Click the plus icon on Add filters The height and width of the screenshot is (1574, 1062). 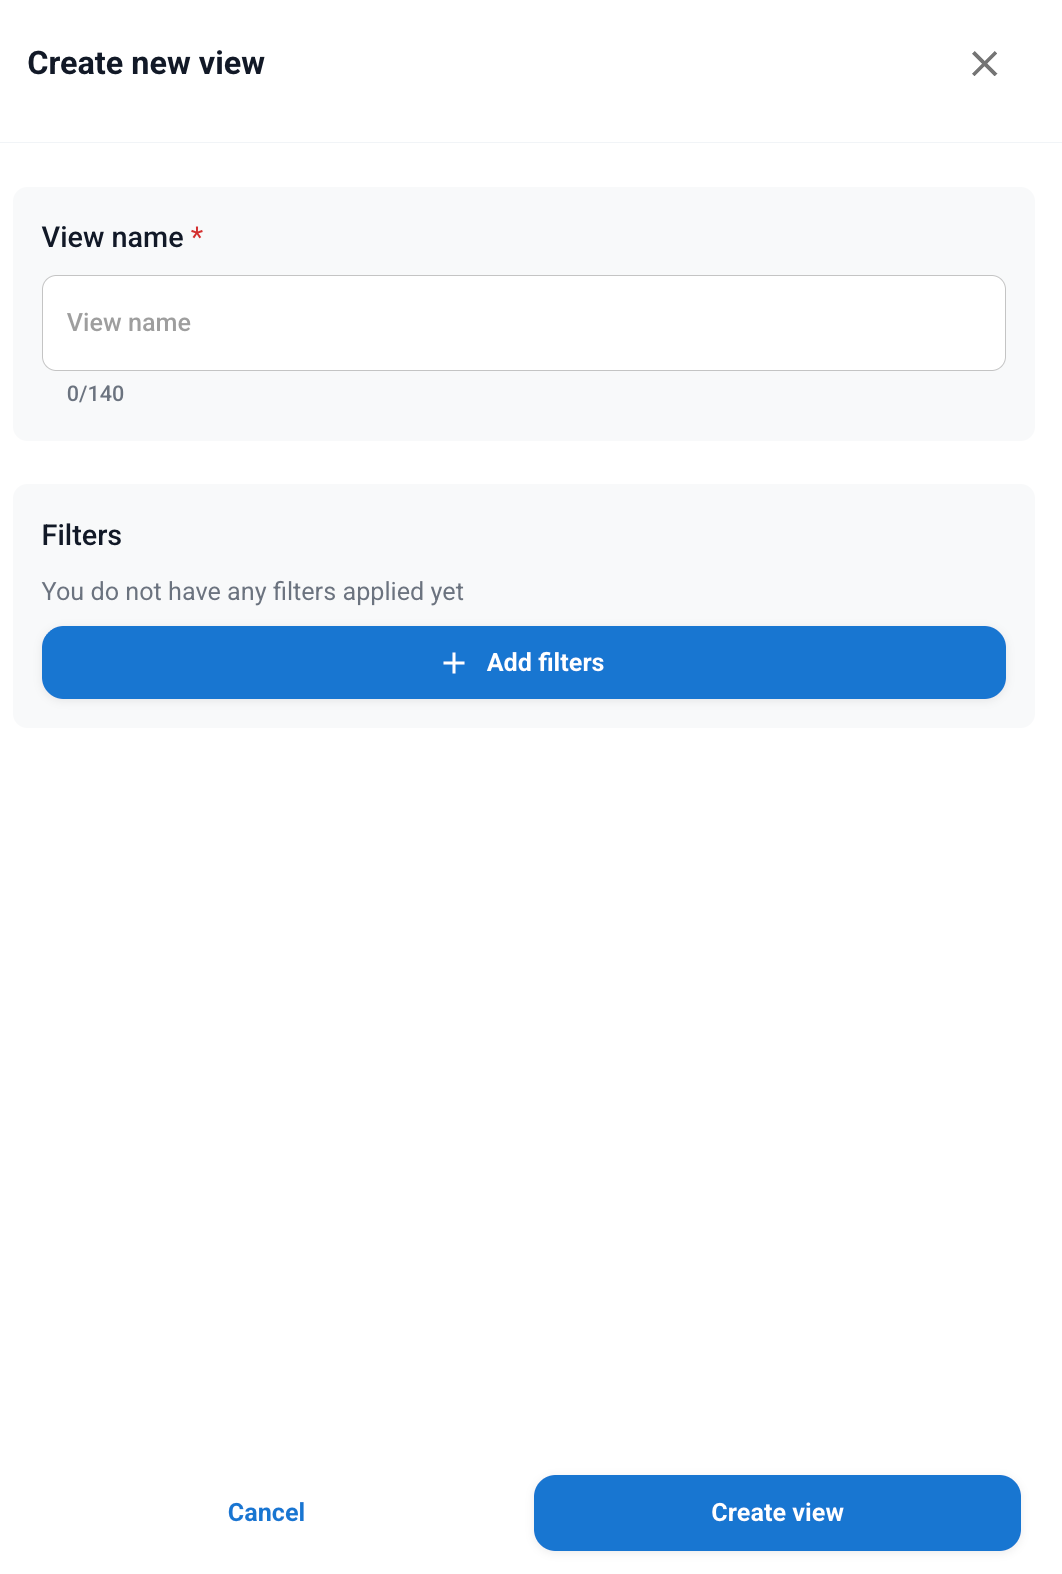(454, 663)
